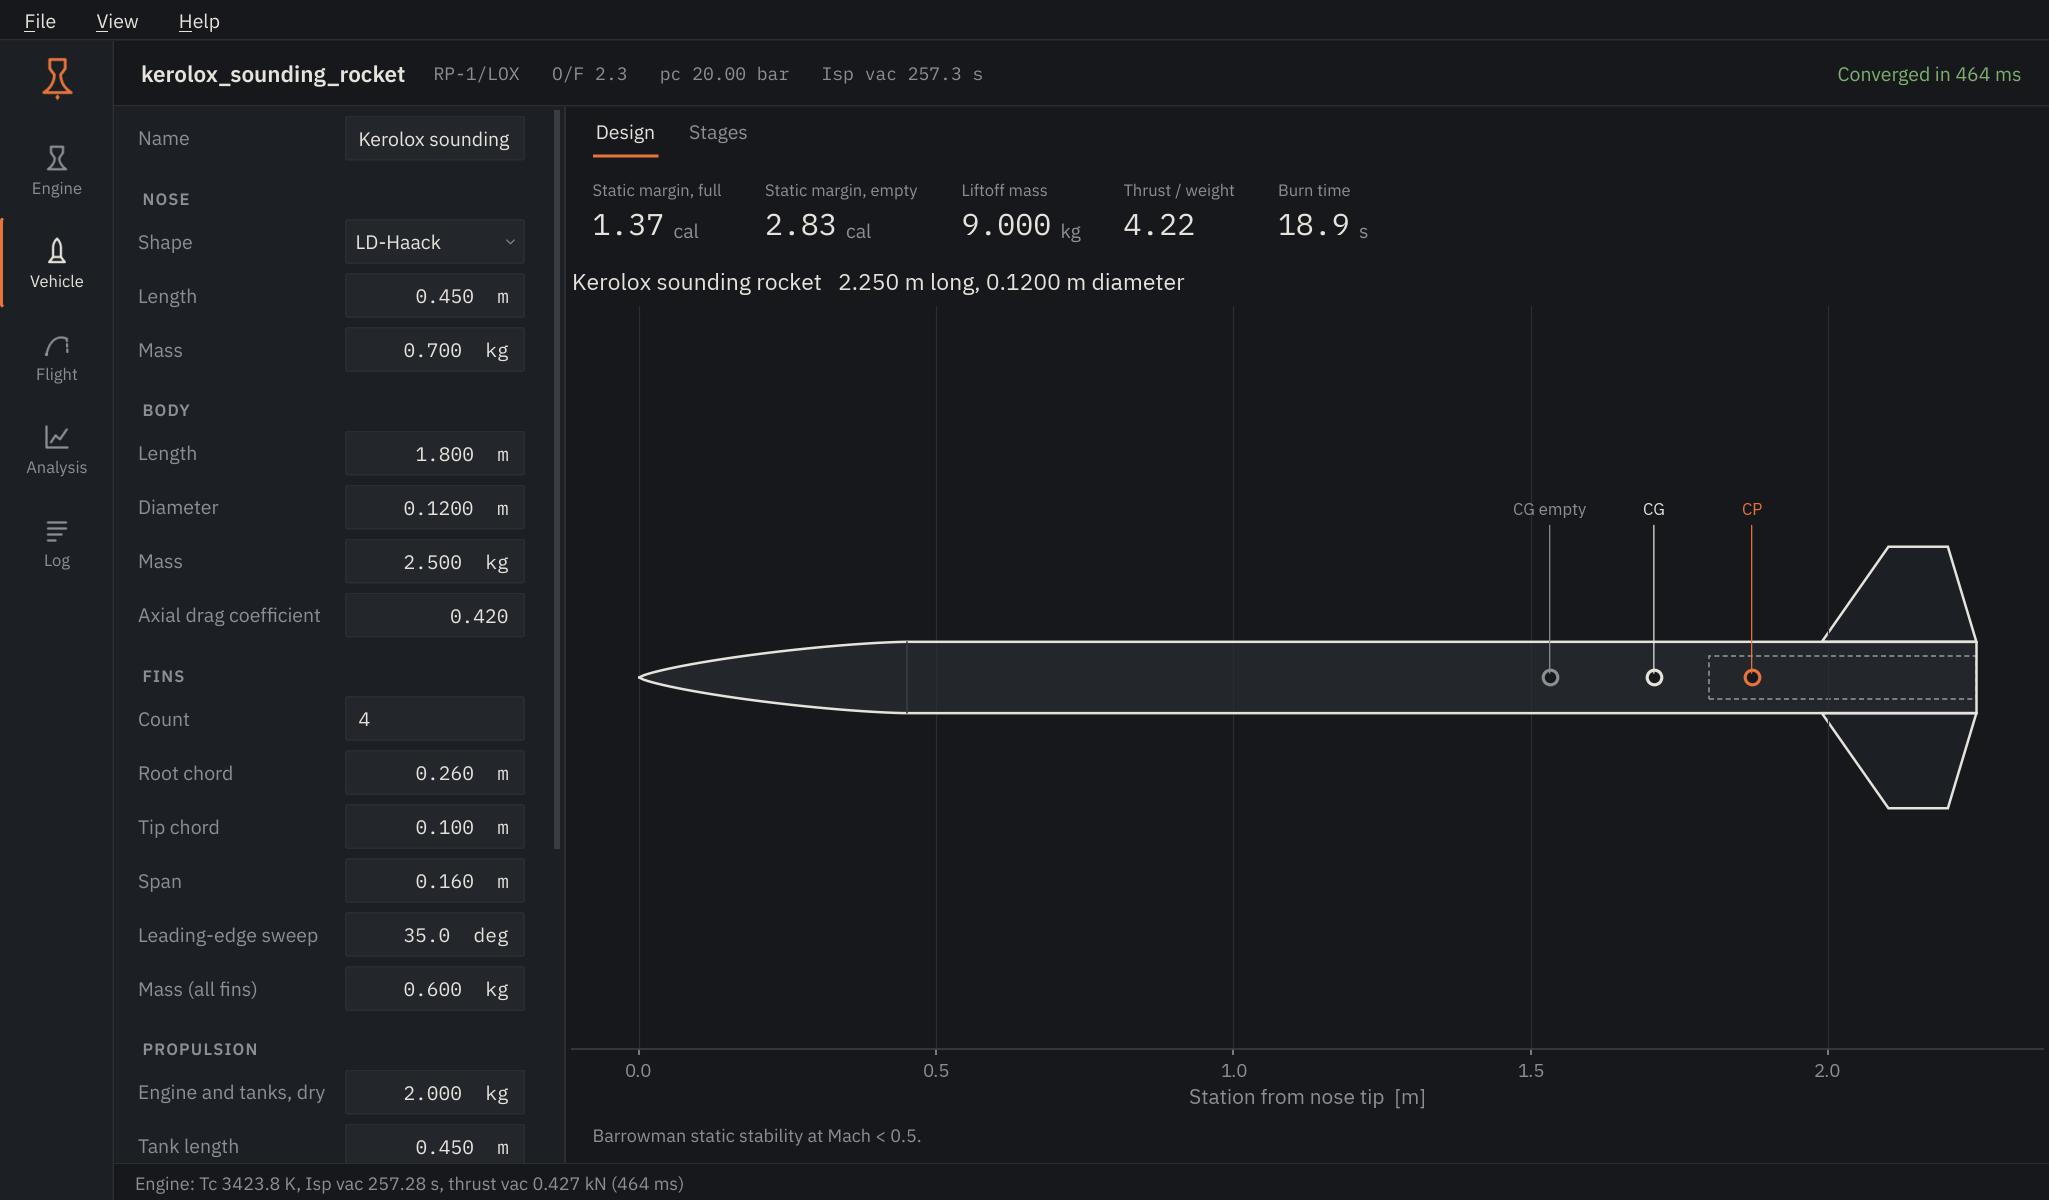Viewport: 2049px width, 1200px height.
Task: Edit Engine and tanks dry mass field
Action: 435,1093
